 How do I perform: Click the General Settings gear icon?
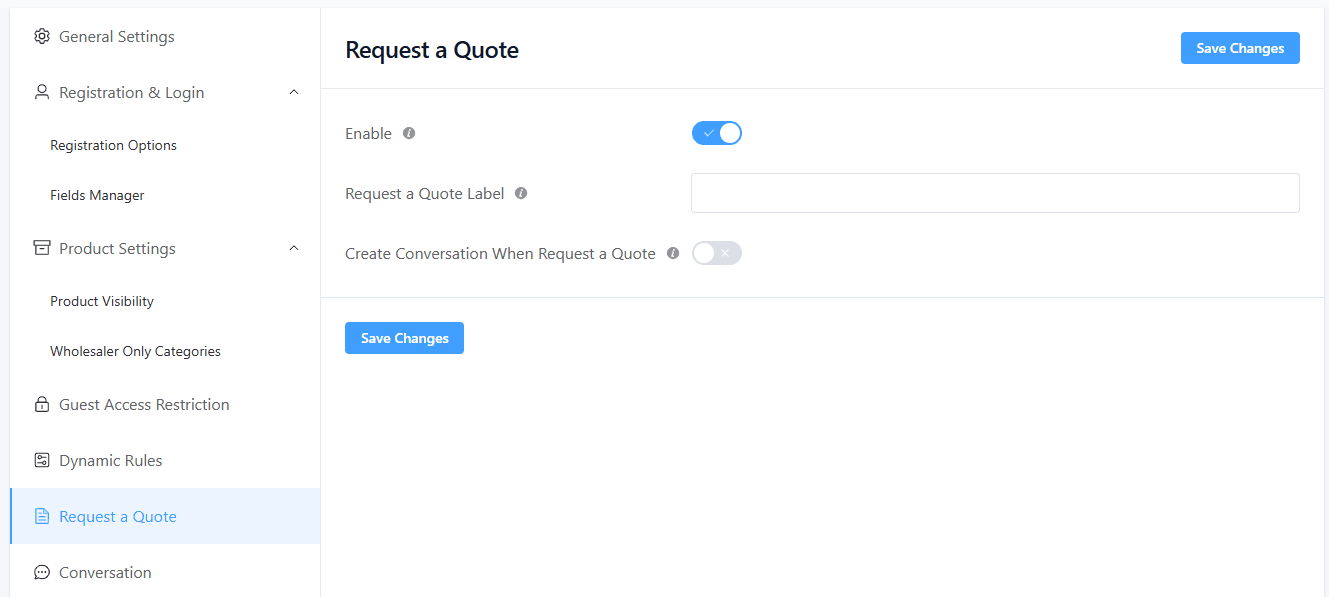[42, 37]
